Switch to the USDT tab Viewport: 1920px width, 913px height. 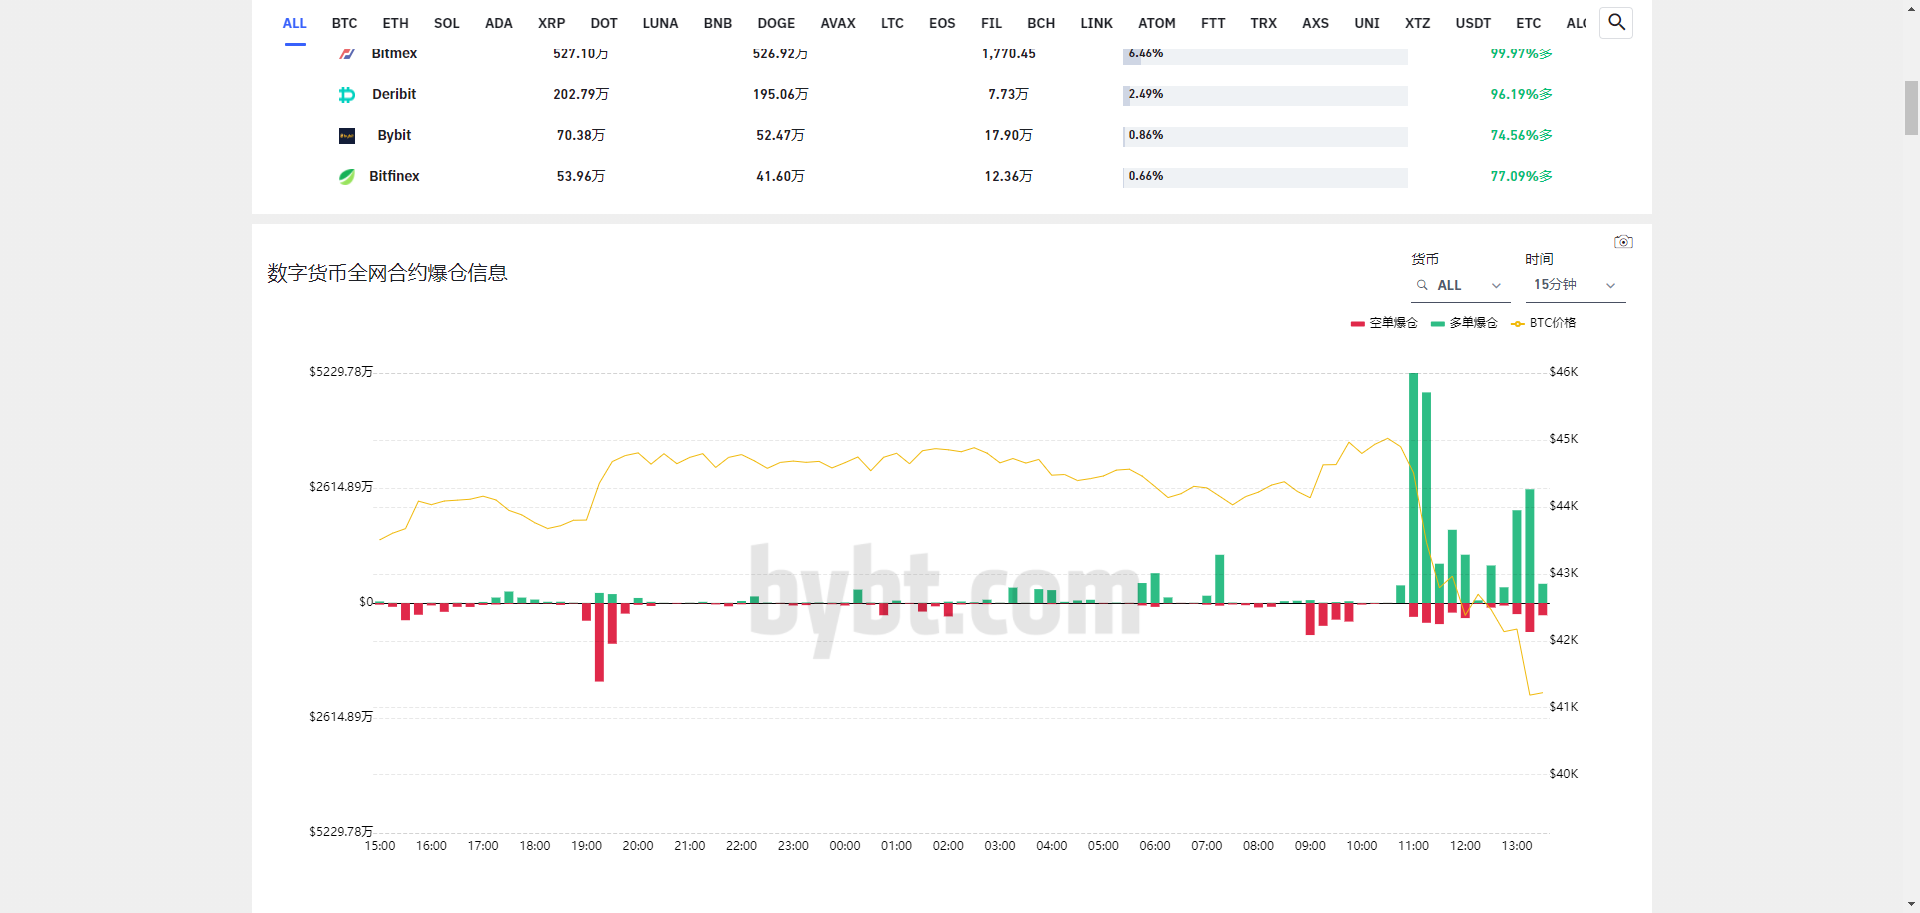point(1473,23)
